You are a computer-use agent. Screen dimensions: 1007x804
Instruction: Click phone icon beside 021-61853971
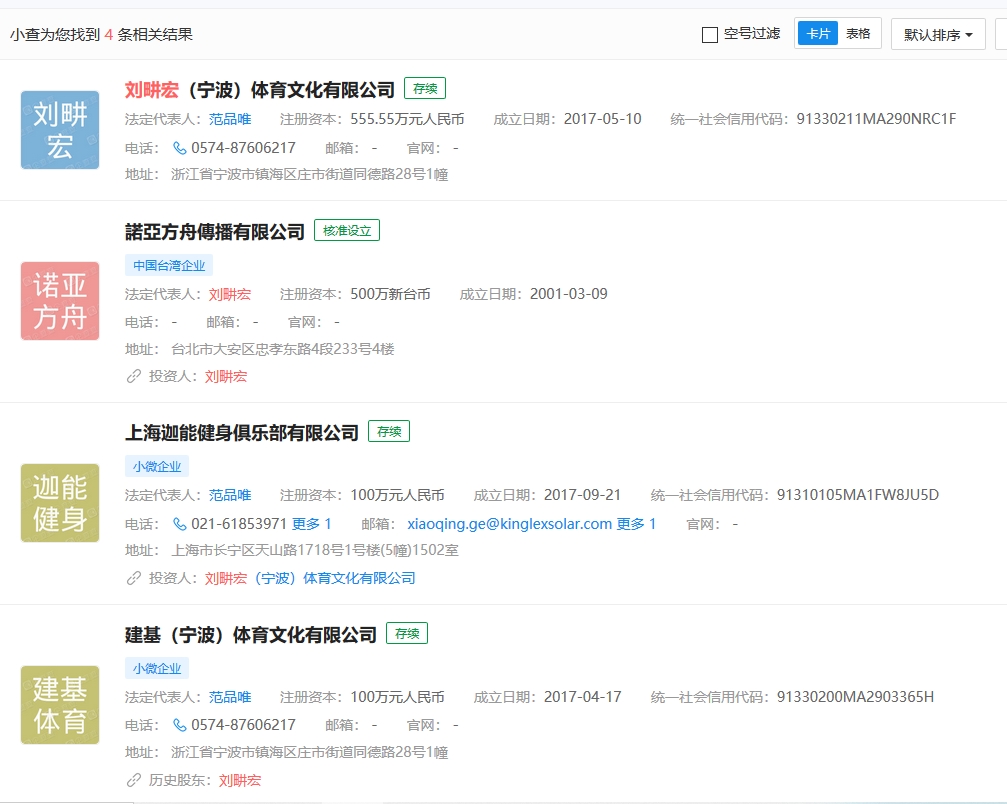[180, 524]
